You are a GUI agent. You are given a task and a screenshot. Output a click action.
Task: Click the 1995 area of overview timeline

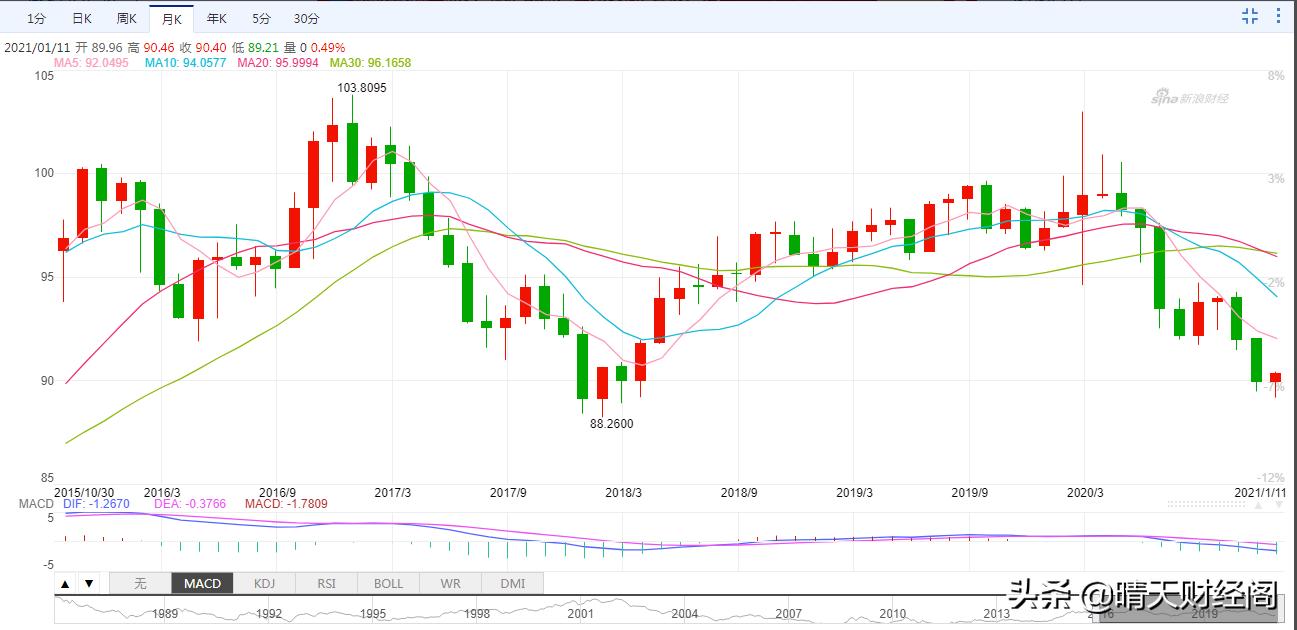click(x=373, y=613)
